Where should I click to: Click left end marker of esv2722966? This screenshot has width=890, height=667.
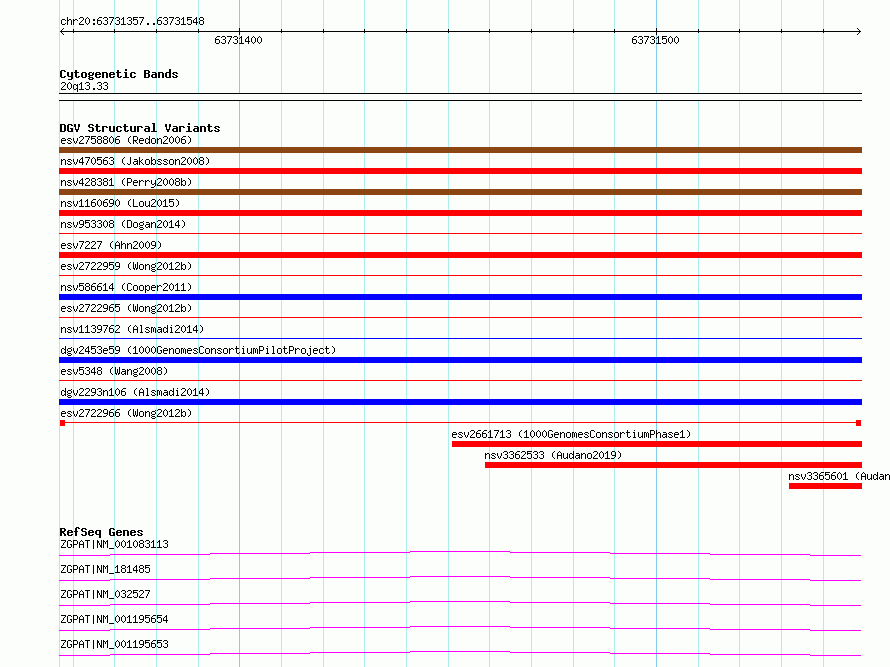pos(62,423)
